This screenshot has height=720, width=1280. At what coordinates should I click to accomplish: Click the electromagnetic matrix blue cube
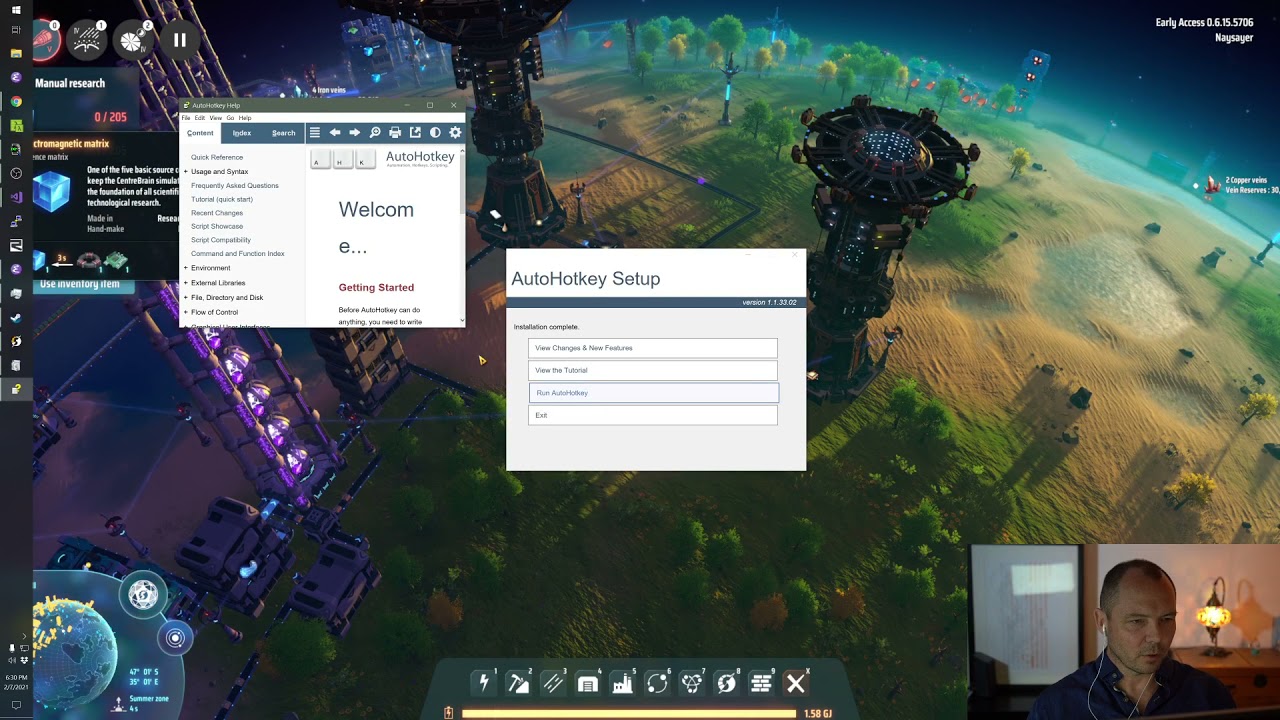[52, 190]
